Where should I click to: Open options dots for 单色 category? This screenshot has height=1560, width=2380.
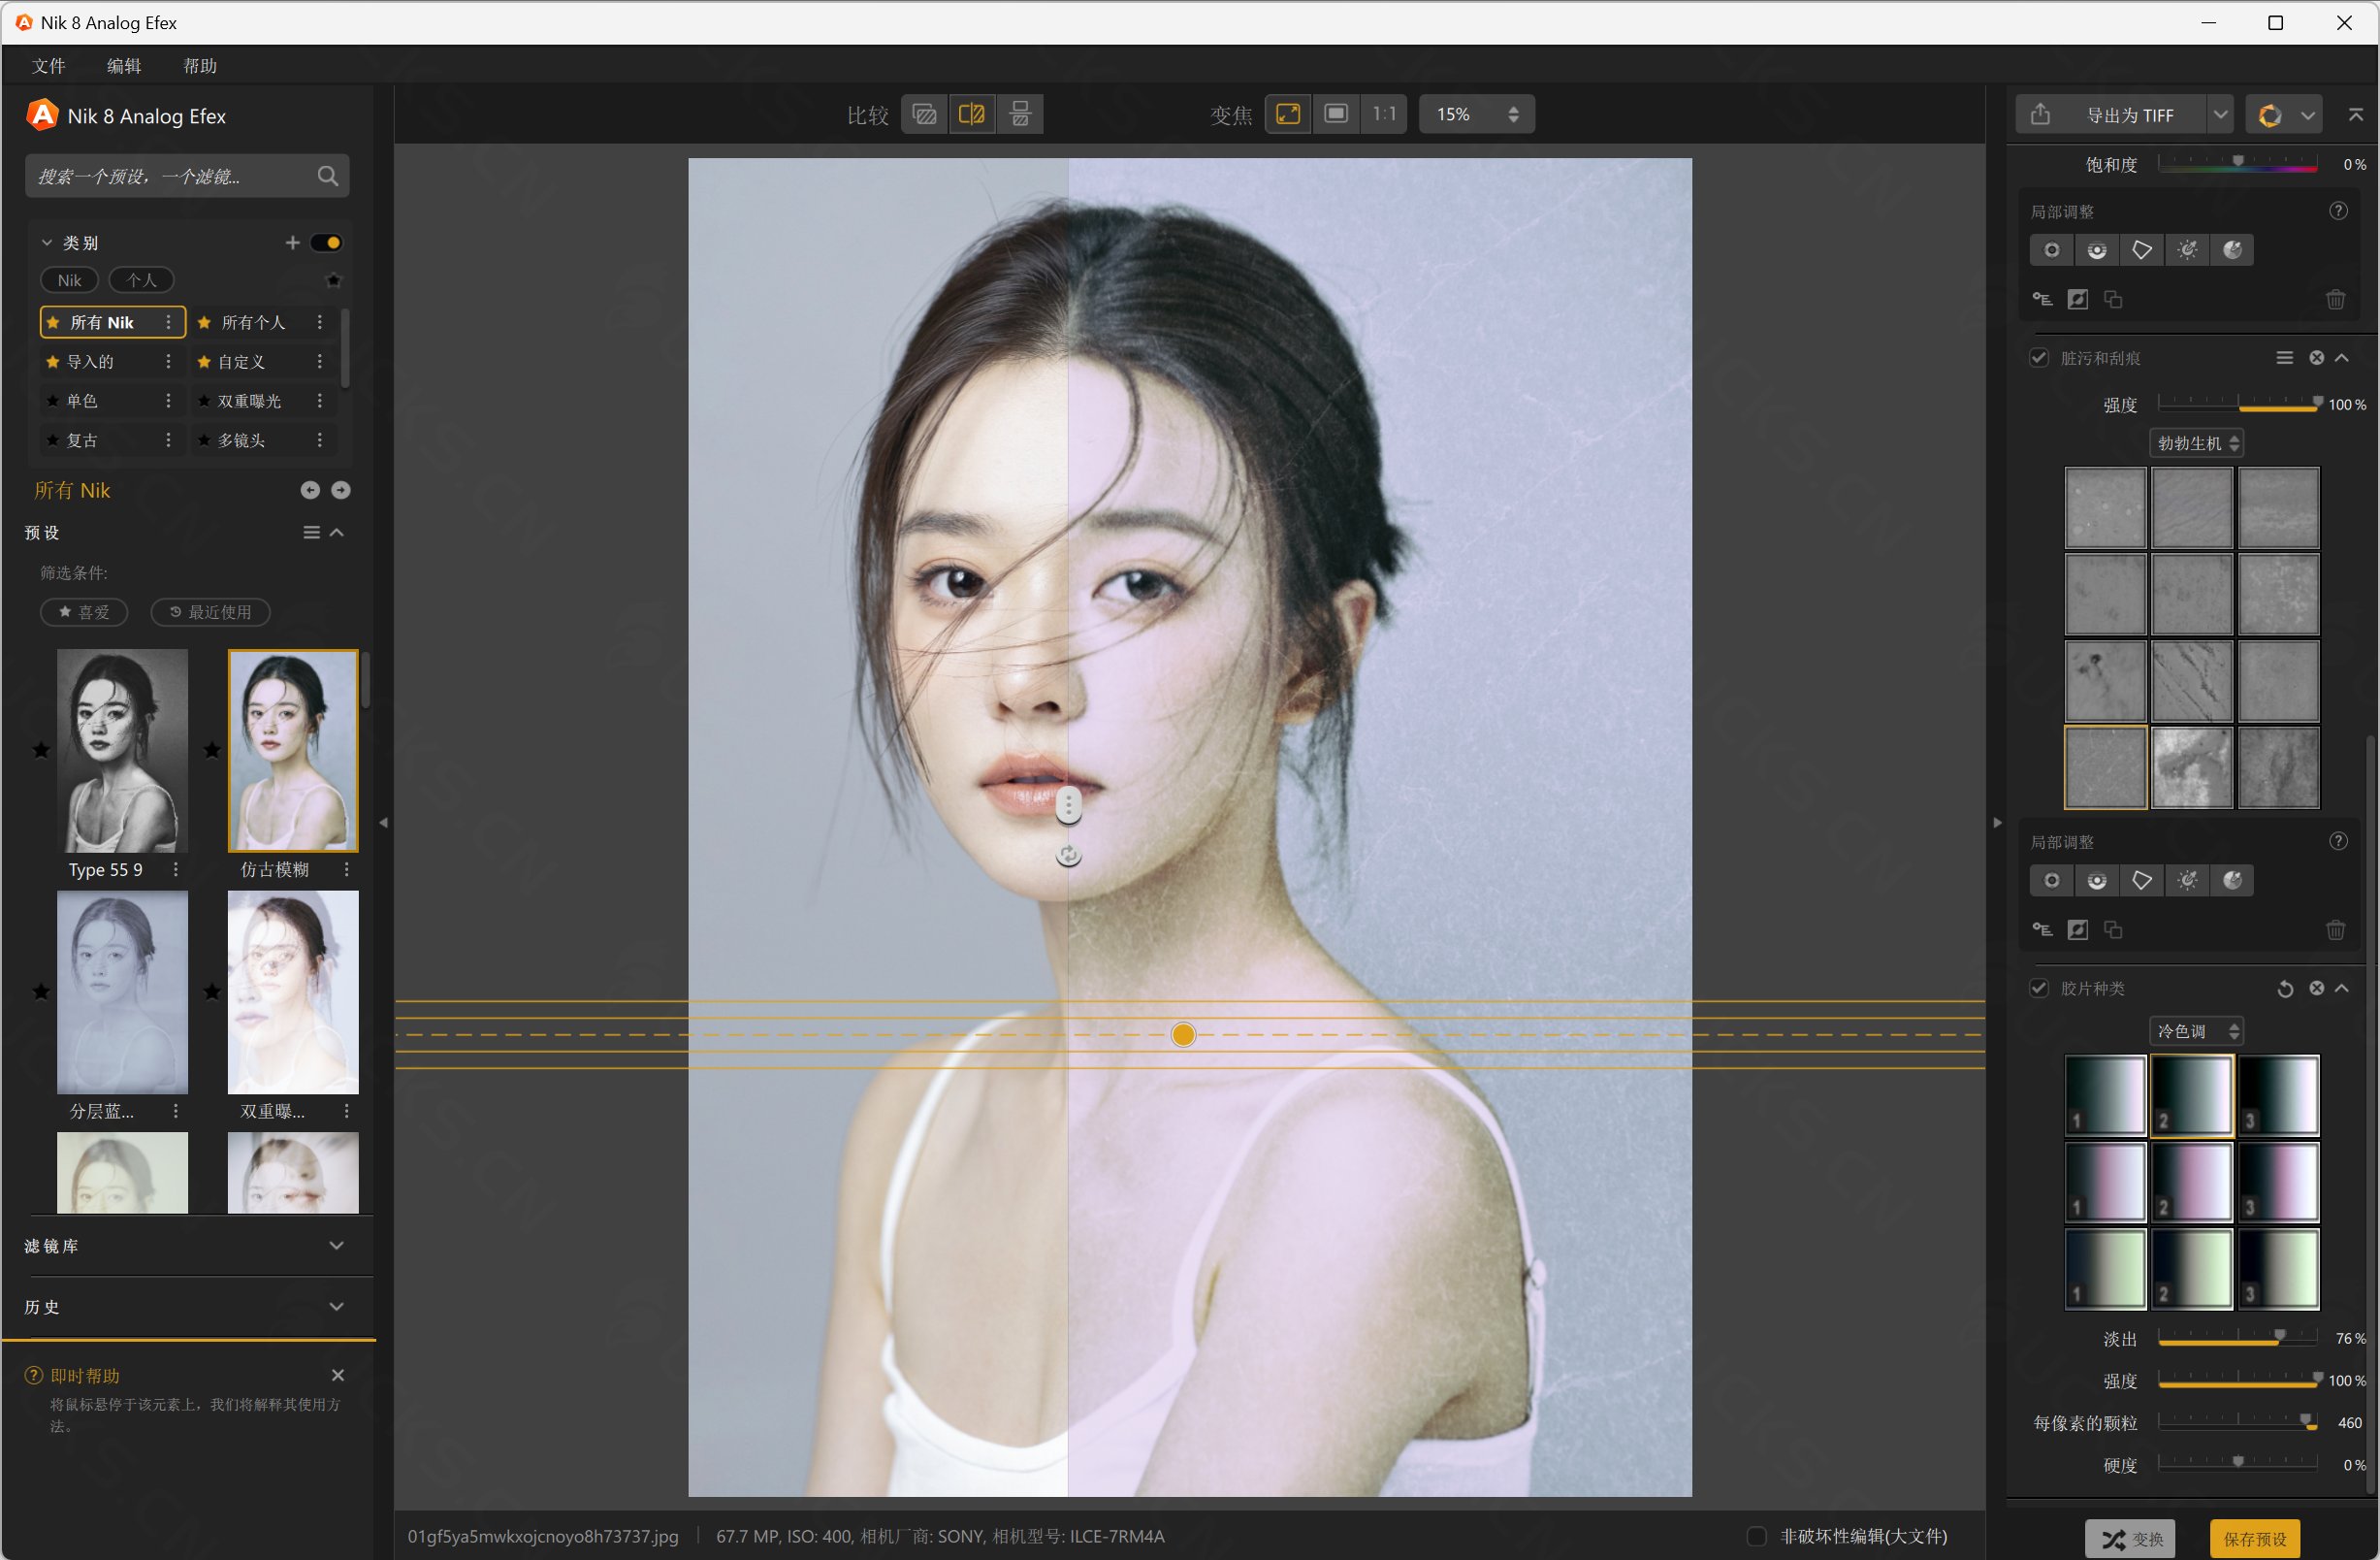(168, 401)
